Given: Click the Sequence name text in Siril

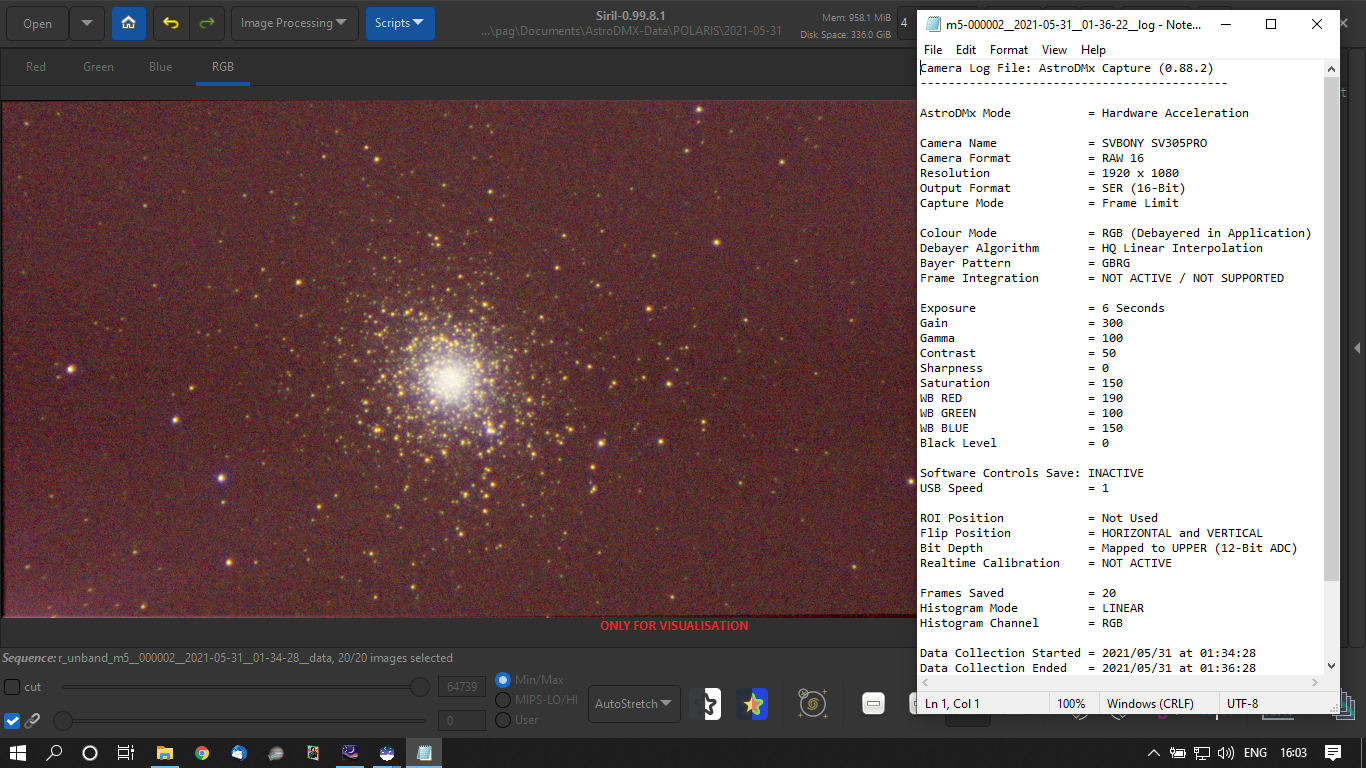Looking at the screenshot, I should pos(227,658).
